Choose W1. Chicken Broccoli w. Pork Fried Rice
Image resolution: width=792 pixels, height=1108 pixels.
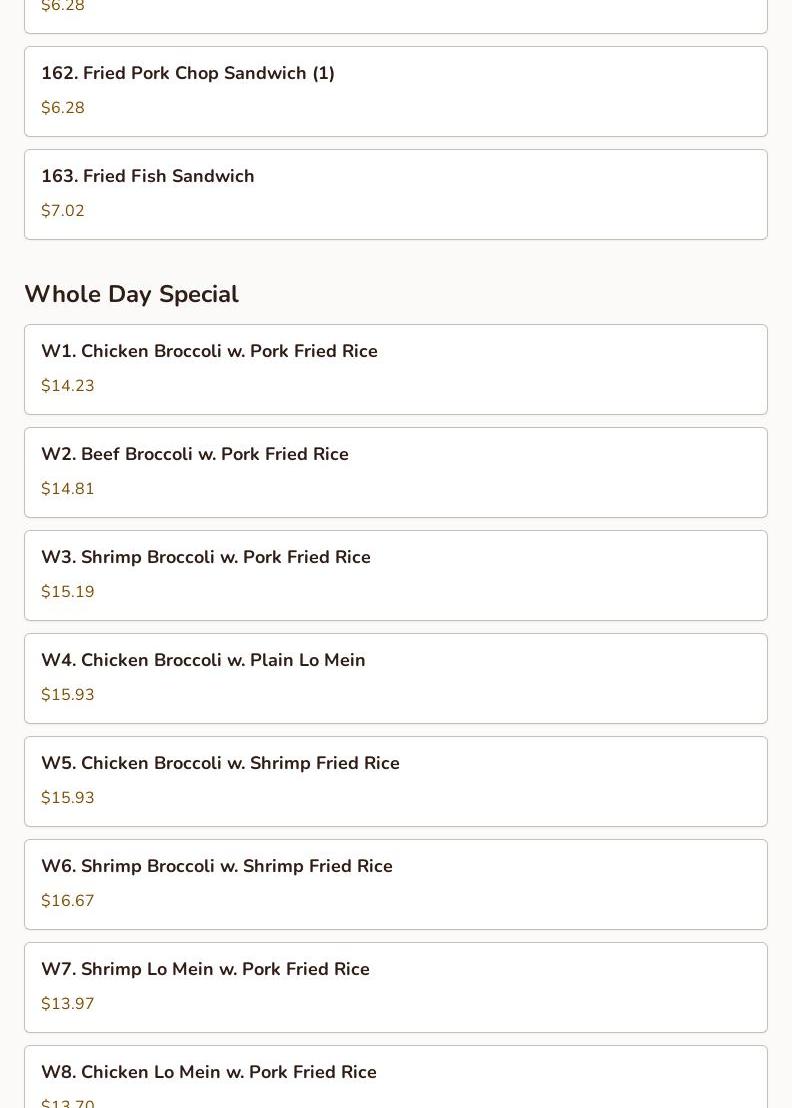click(209, 352)
